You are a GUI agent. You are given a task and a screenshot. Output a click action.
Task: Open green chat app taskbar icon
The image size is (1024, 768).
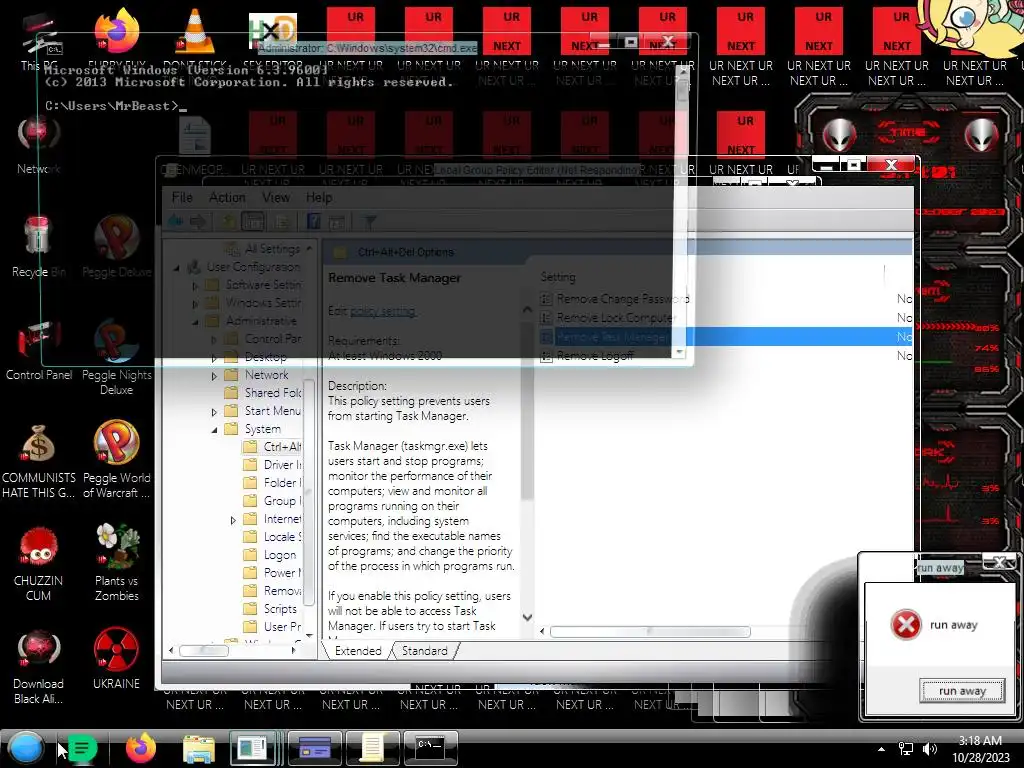82,748
